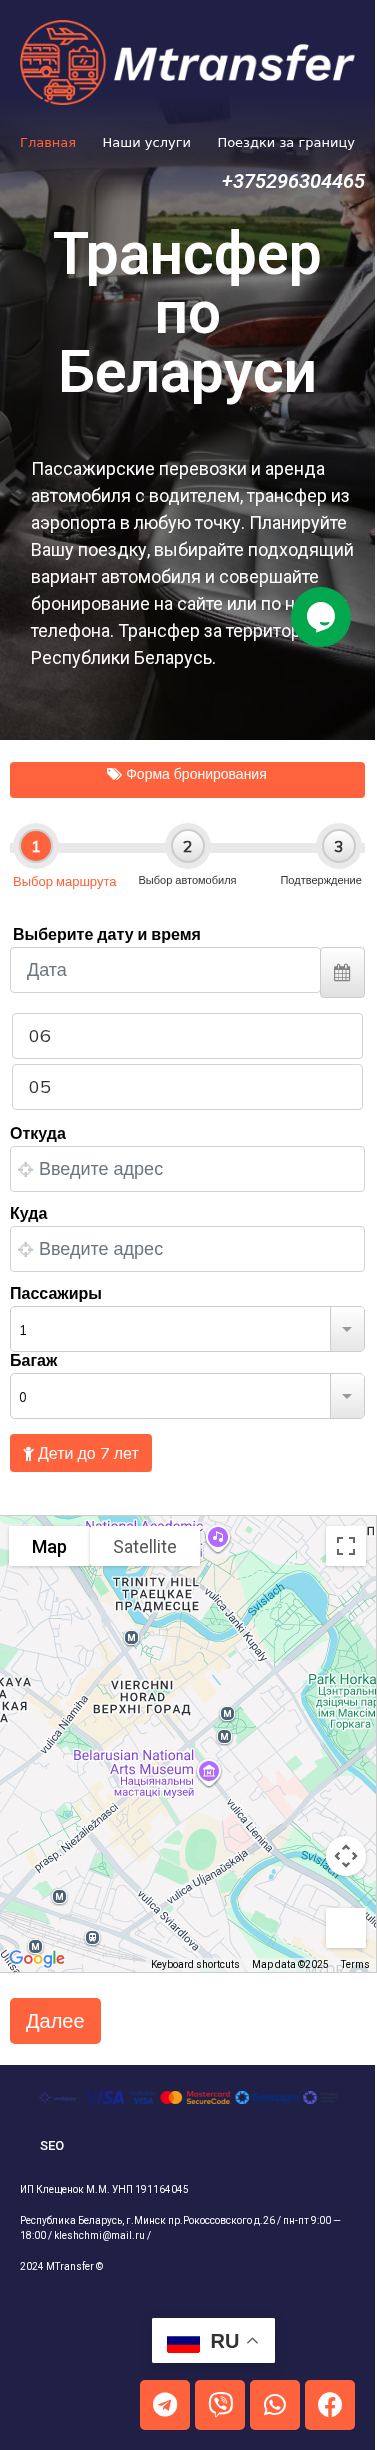This screenshot has width=377, height=2450.
Task: Toggle fullscreen map view
Action: pos(346,1546)
